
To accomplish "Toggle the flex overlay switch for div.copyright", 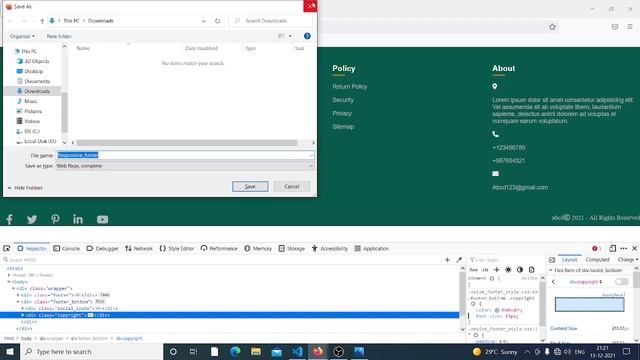I will point(622,282).
